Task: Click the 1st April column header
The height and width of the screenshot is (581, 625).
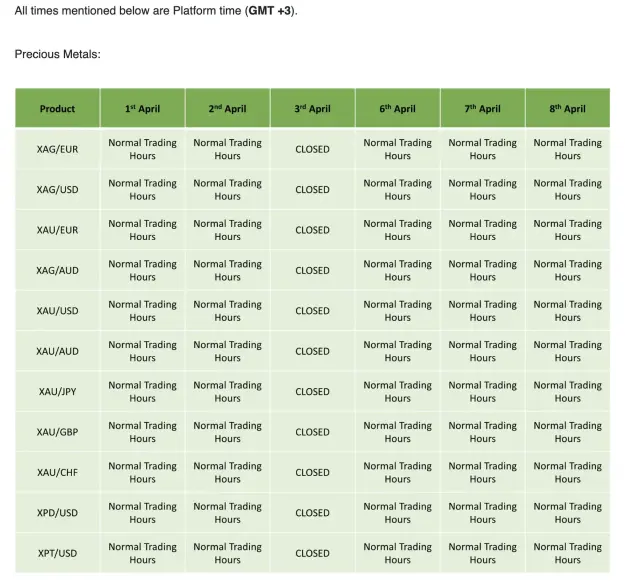Action: (142, 108)
